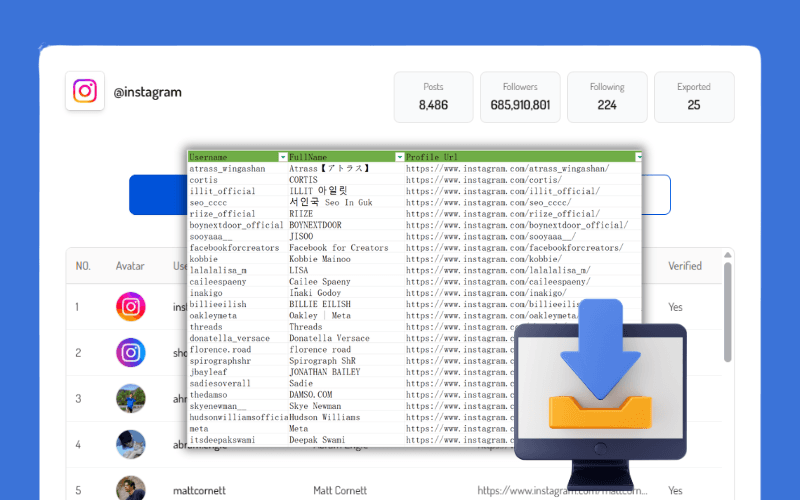The width and height of the screenshot is (800, 500).
Task: Open the facebookforcreators profile URL in spreadsheet
Action: [515, 247]
